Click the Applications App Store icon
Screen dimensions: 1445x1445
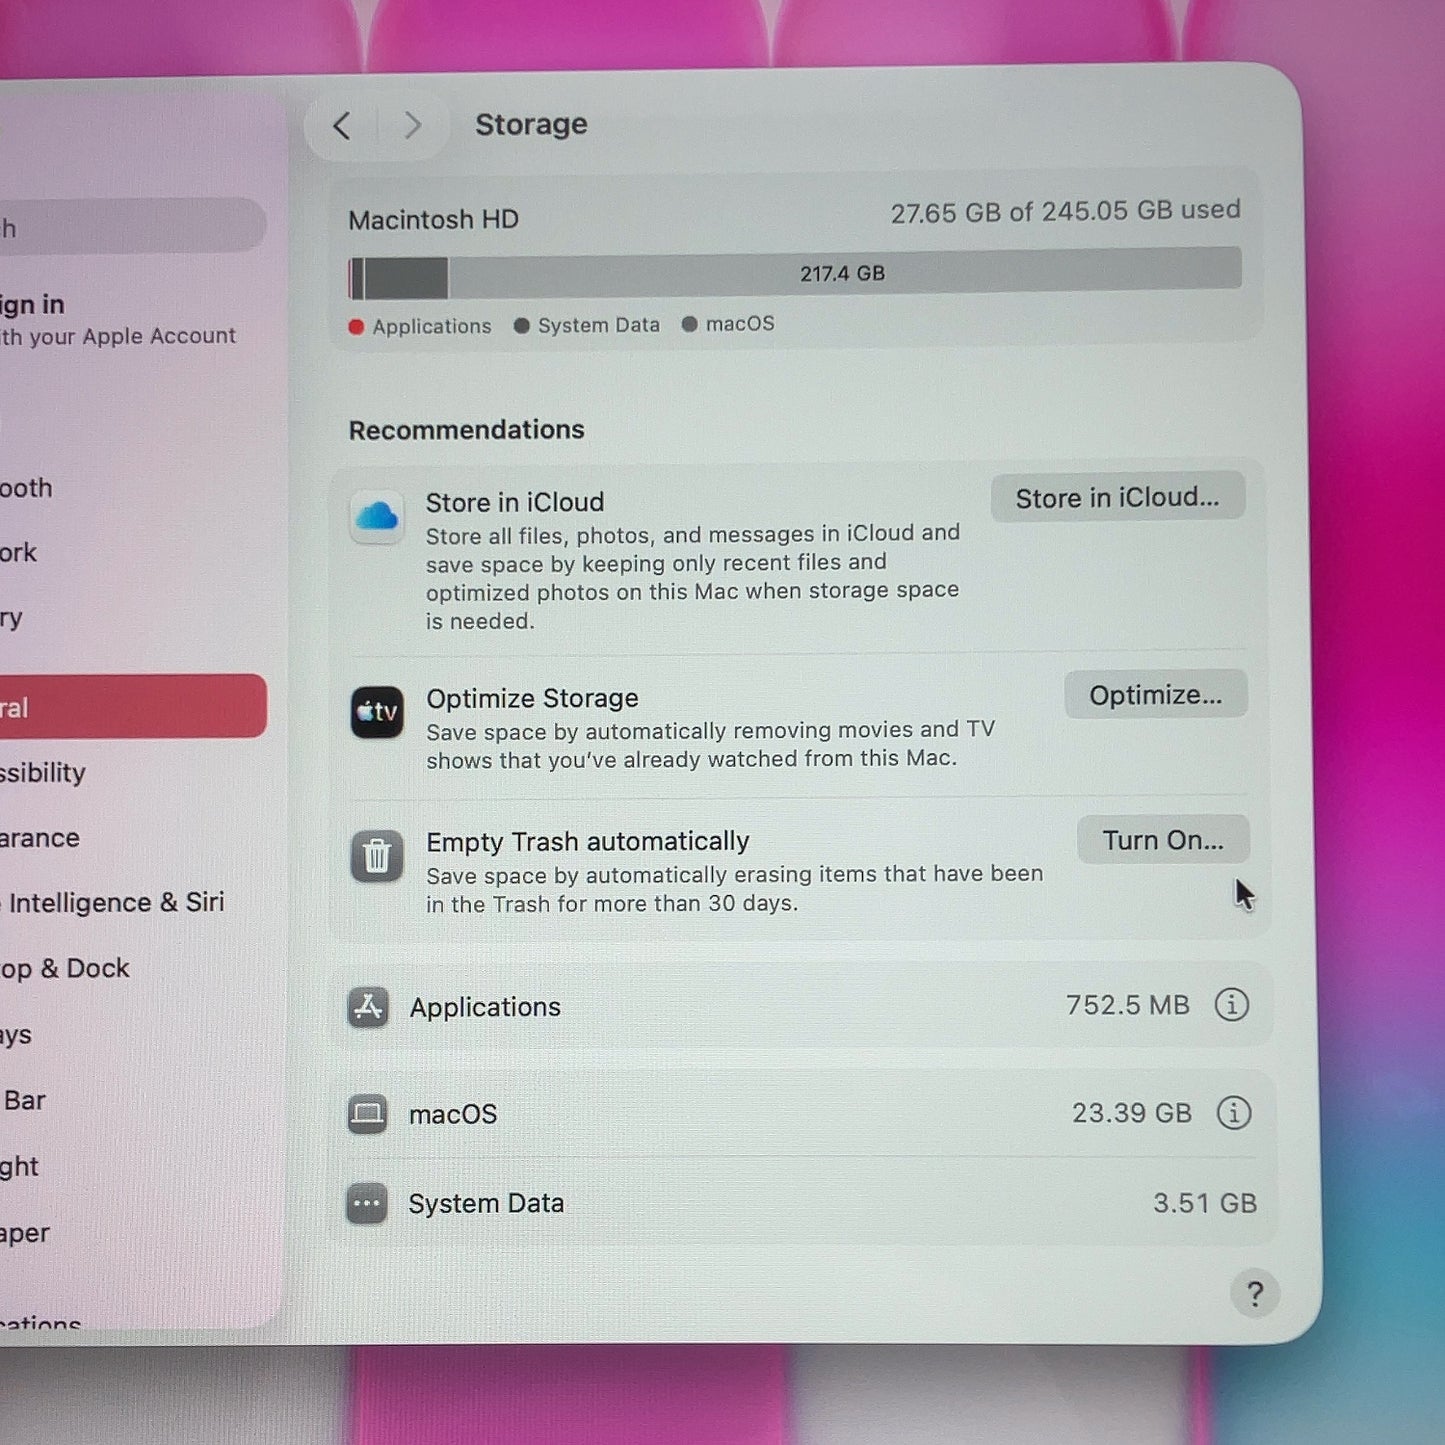click(x=368, y=1007)
